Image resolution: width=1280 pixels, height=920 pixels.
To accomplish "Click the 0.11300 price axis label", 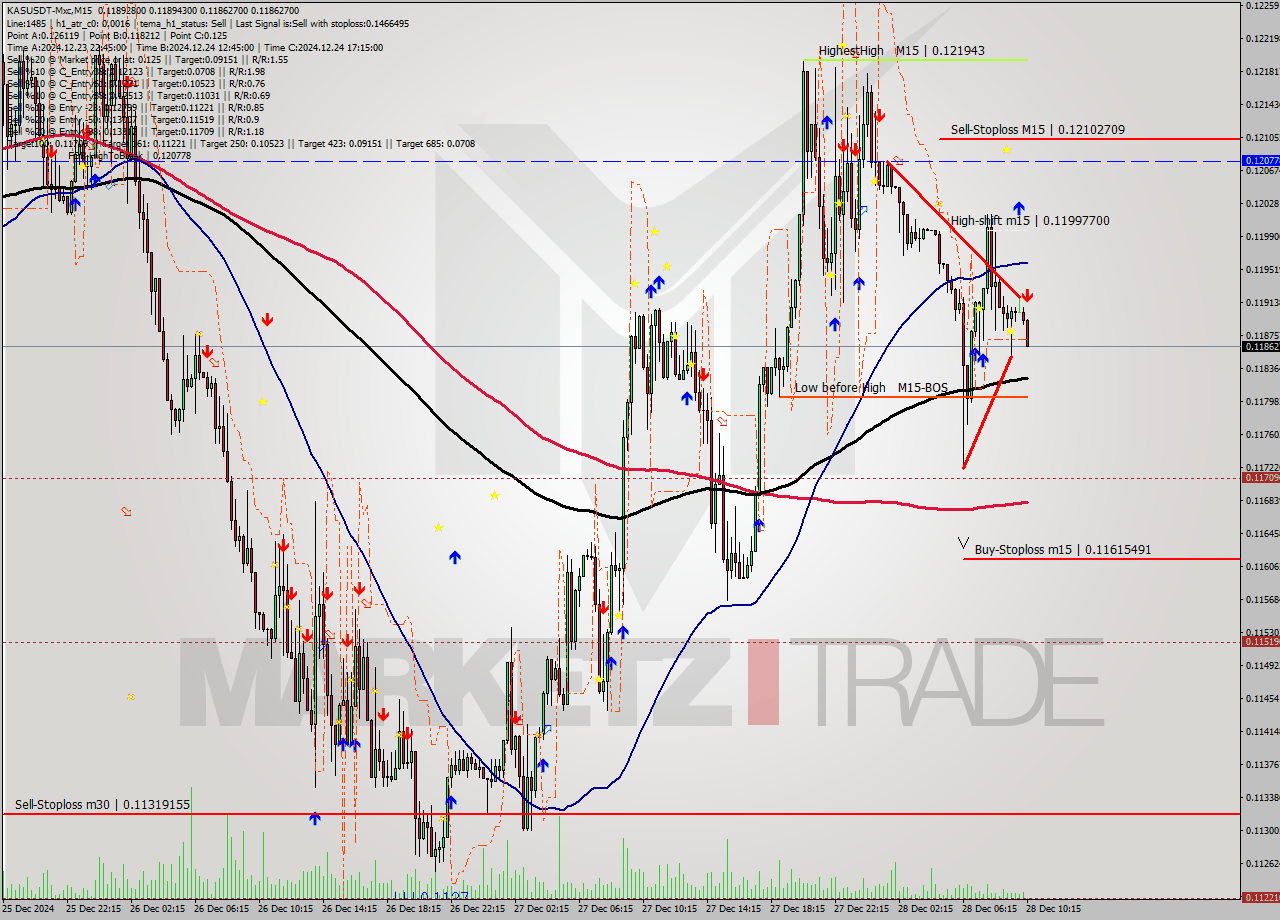I will (x=1262, y=830).
